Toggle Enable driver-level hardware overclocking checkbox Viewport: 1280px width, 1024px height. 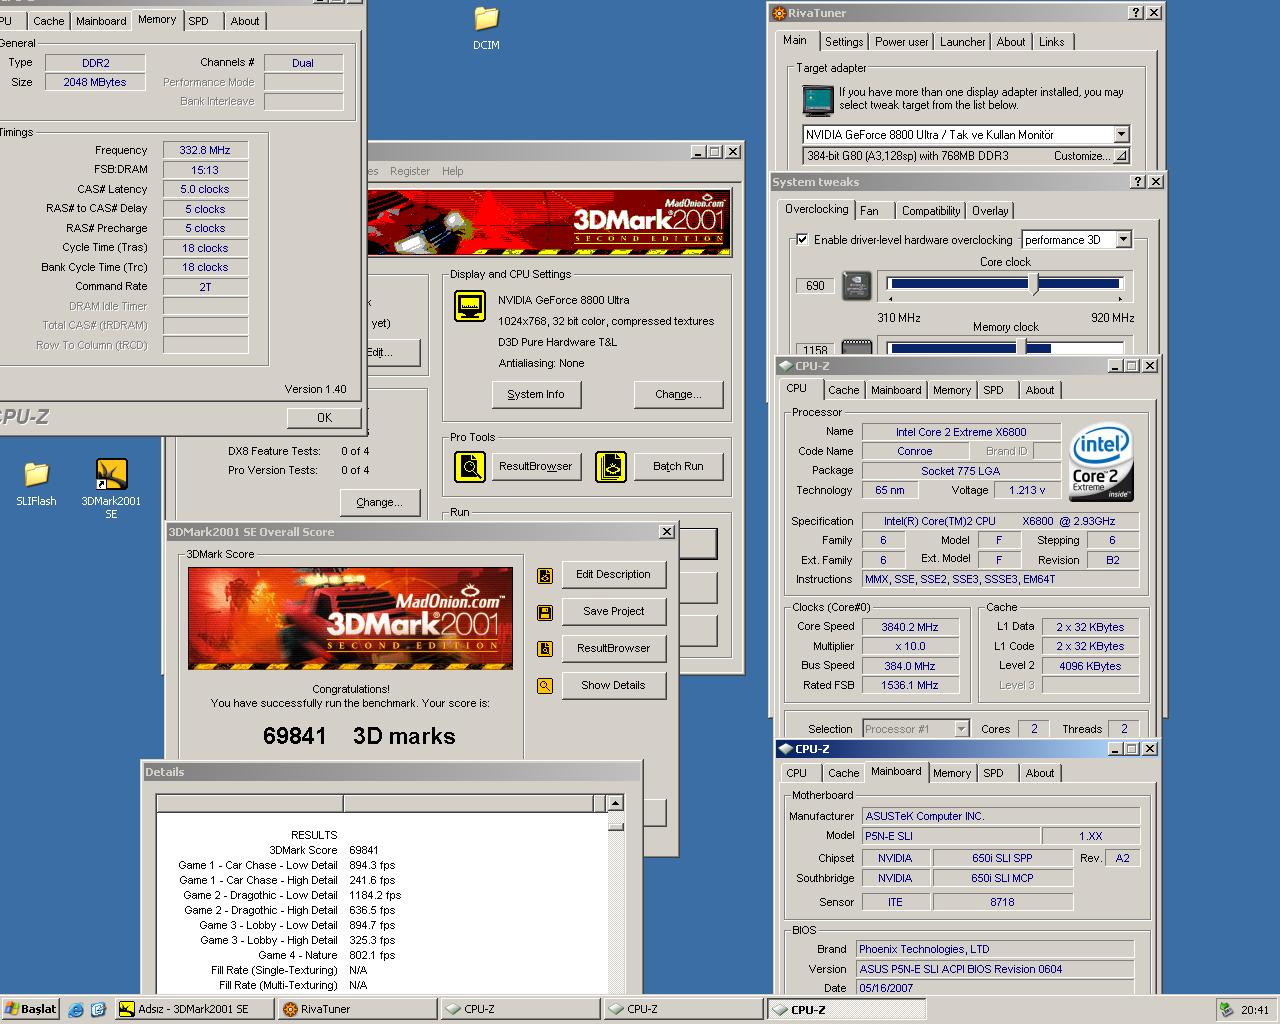point(802,240)
